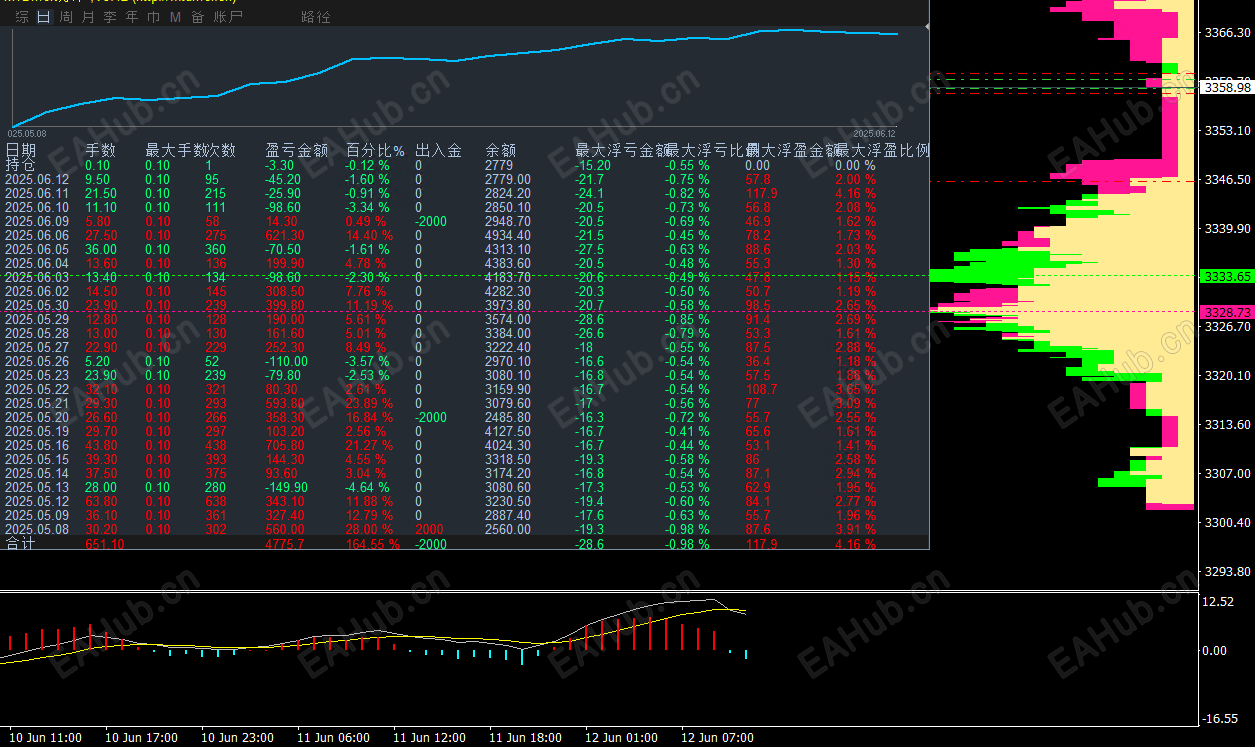The width and height of the screenshot is (1255, 747).
Task: Click time axis label 10 Jun 11:00
Action: [45, 738]
